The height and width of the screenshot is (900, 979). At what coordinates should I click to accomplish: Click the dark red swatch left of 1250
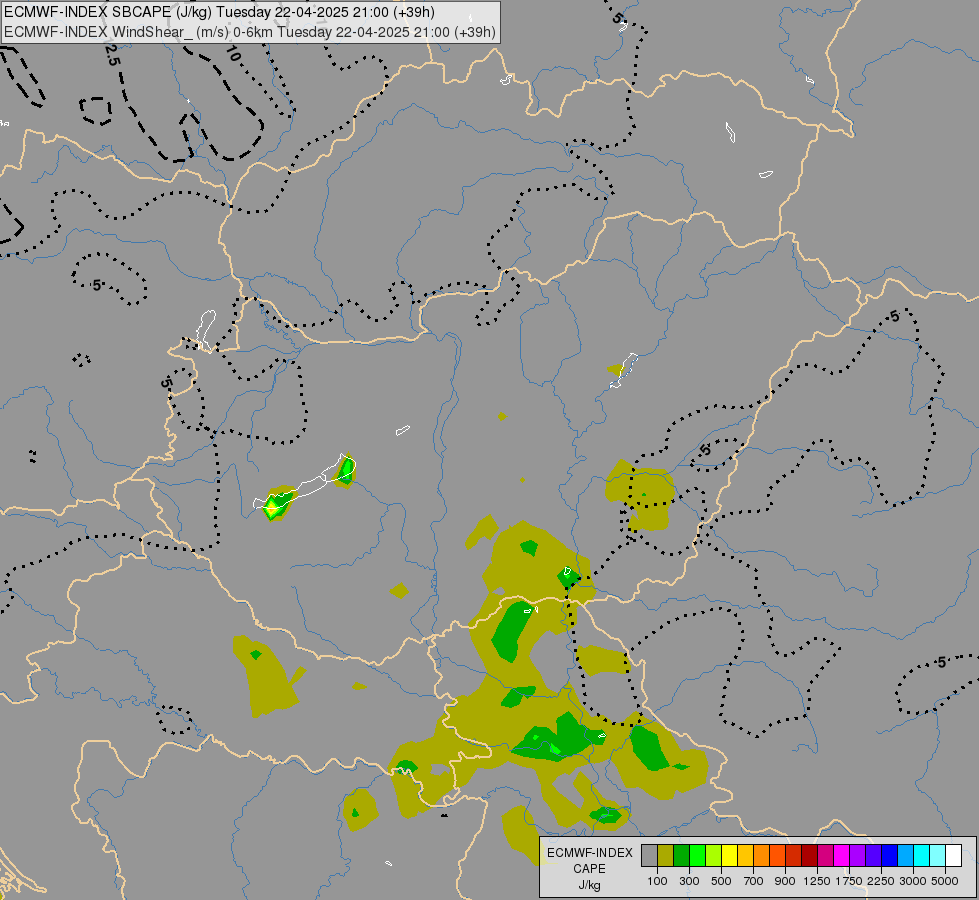[809, 856]
